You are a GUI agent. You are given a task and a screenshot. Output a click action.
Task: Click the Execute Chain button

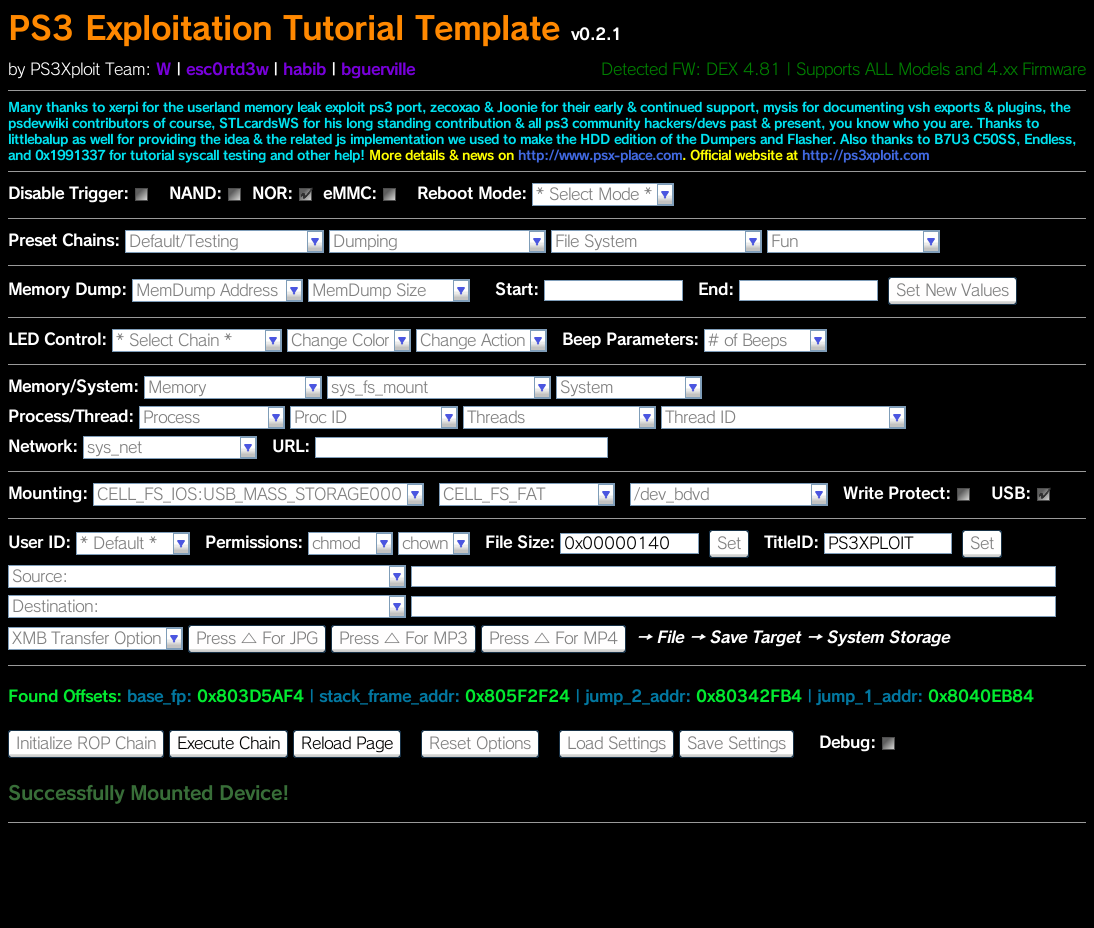[229, 744]
